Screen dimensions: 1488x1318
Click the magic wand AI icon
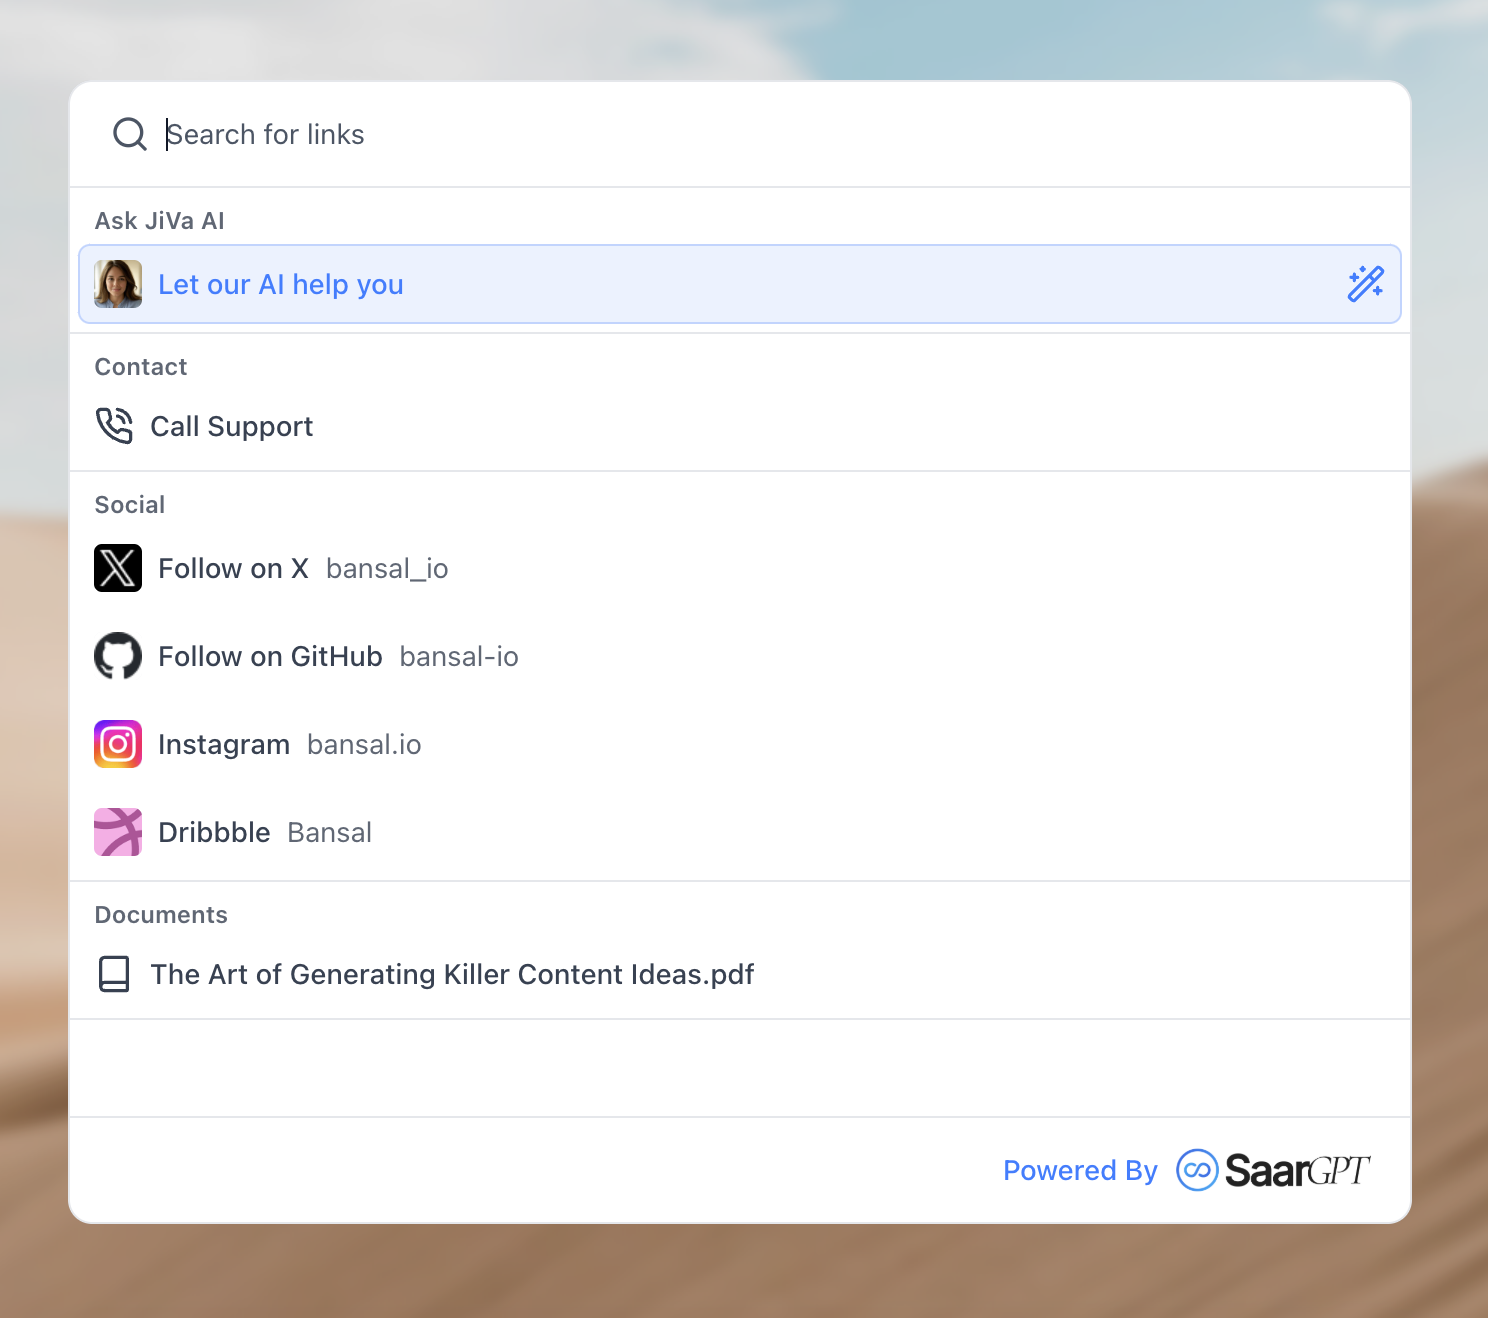click(1365, 284)
